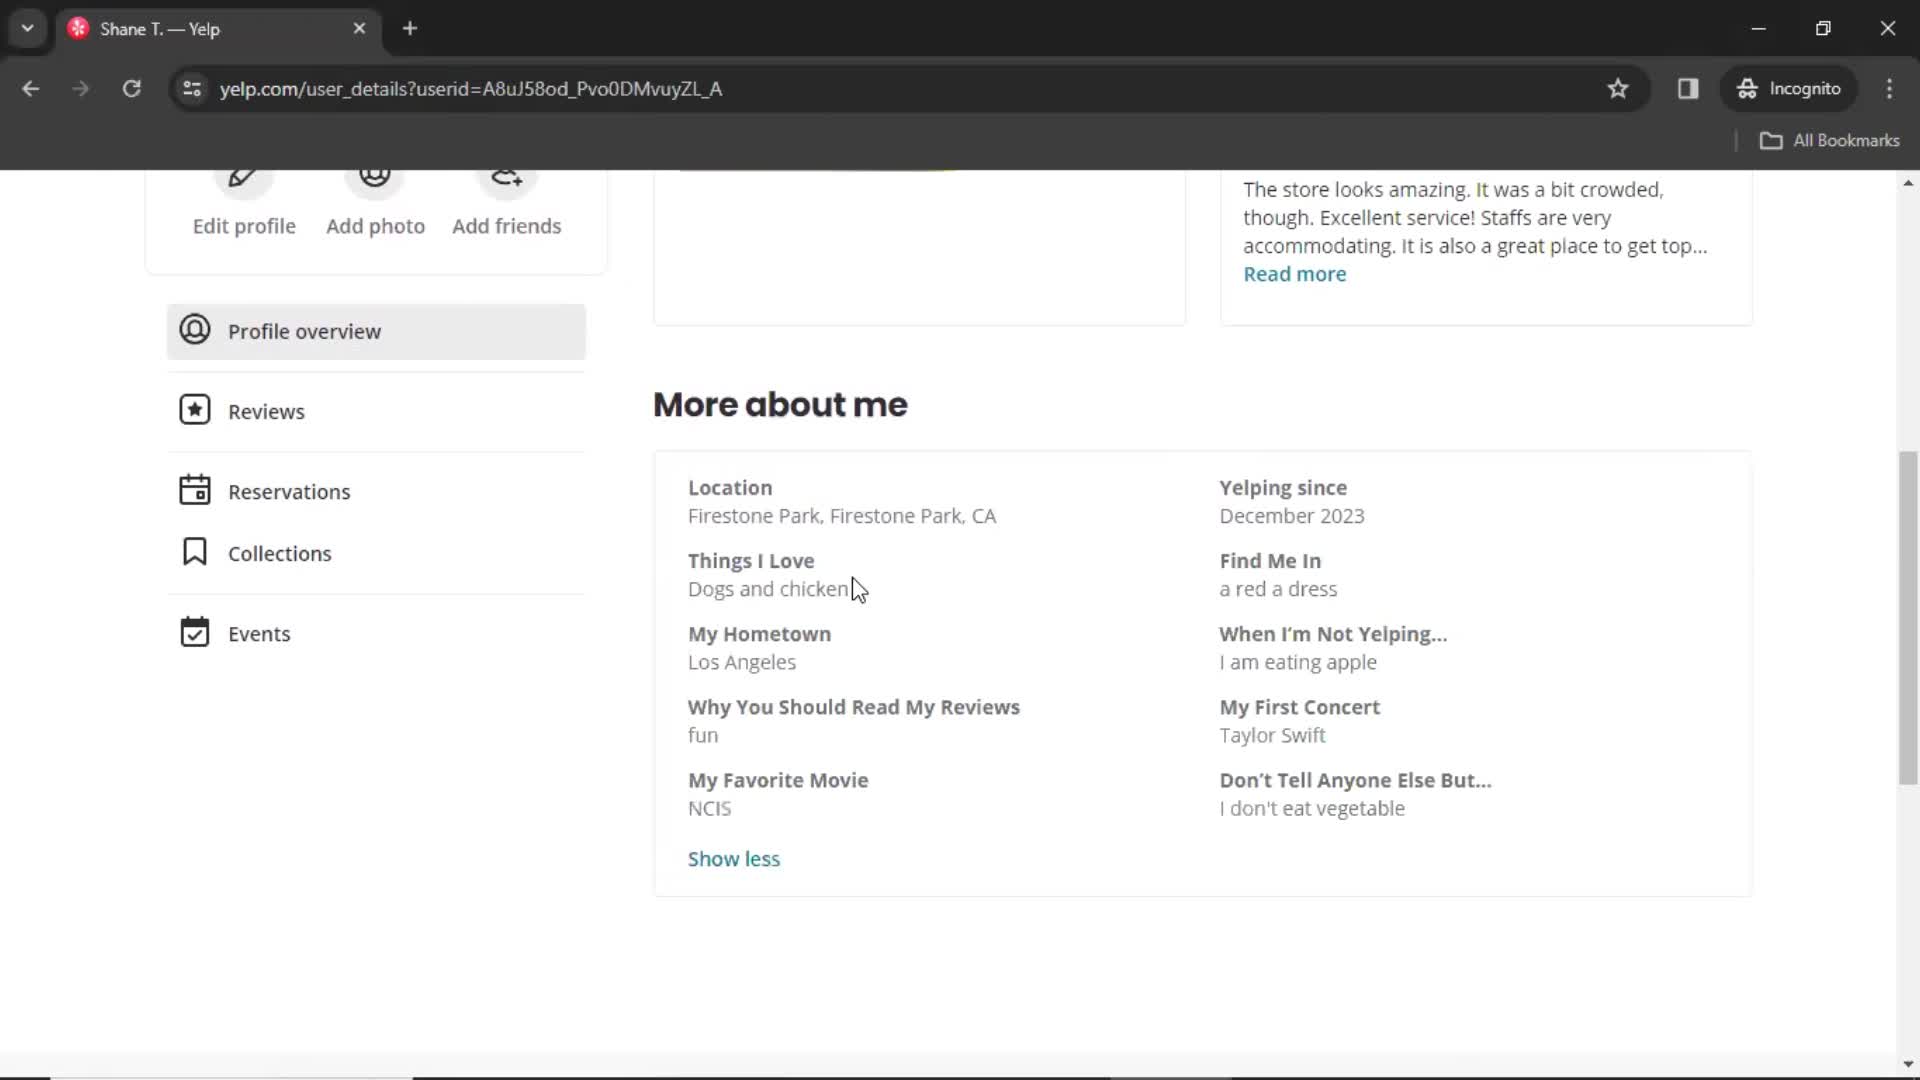Screen dimensions: 1920x1080
Task: Go to Reservations
Action: coord(376,492)
